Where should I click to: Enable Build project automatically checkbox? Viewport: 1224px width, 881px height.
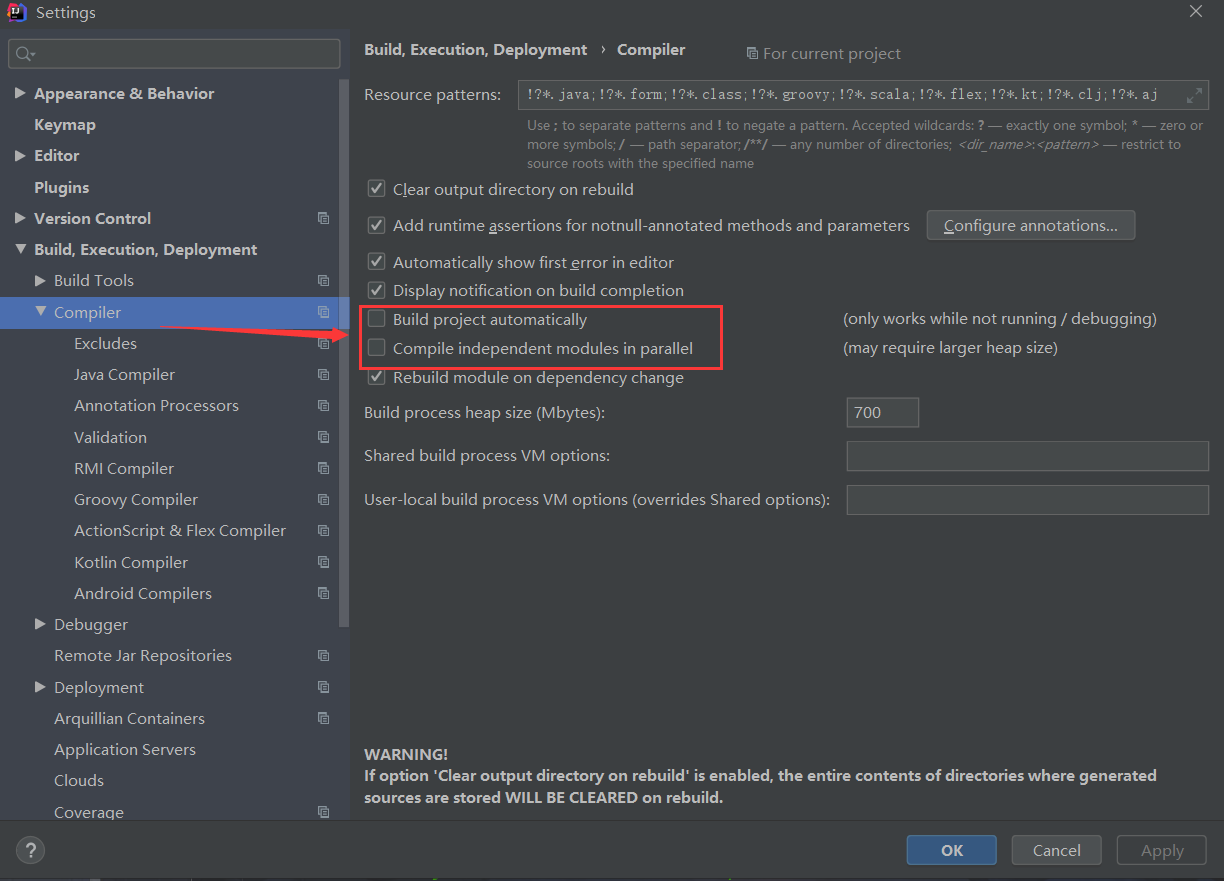(377, 319)
